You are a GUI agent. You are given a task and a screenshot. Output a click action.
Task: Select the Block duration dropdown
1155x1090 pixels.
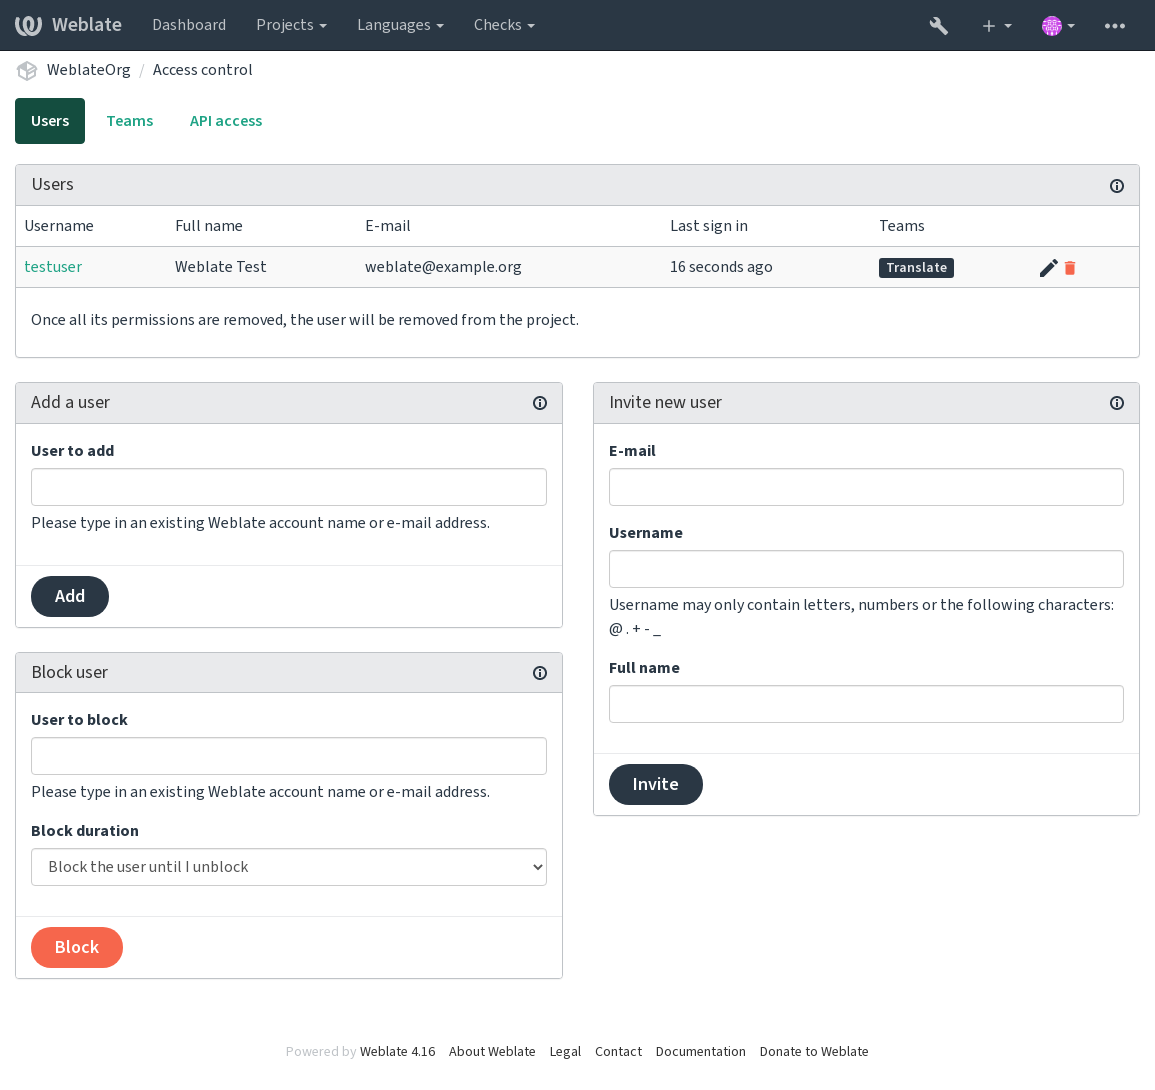pos(289,867)
